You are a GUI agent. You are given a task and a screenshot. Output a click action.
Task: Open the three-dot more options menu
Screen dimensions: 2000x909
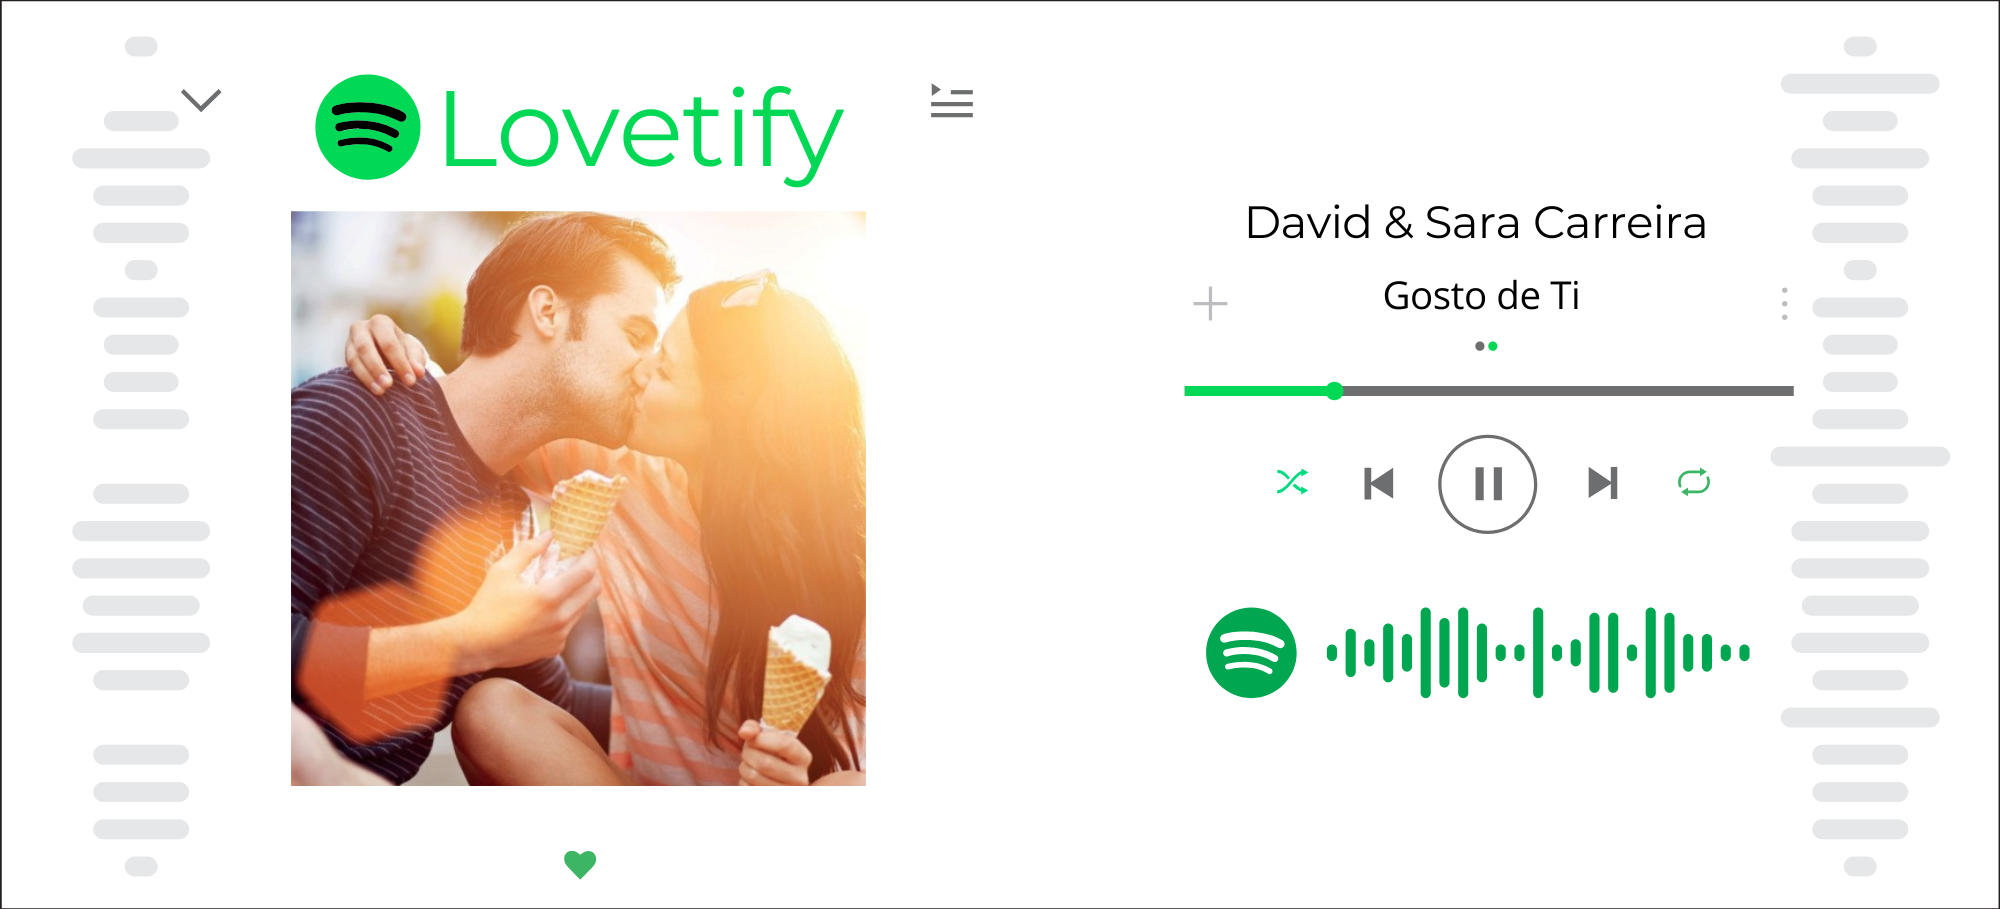(x=1784, y=303)
